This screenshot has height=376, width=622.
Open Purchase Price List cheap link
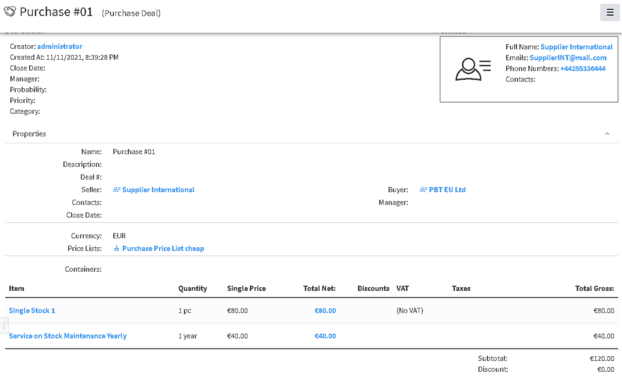[x=163, y=248]
